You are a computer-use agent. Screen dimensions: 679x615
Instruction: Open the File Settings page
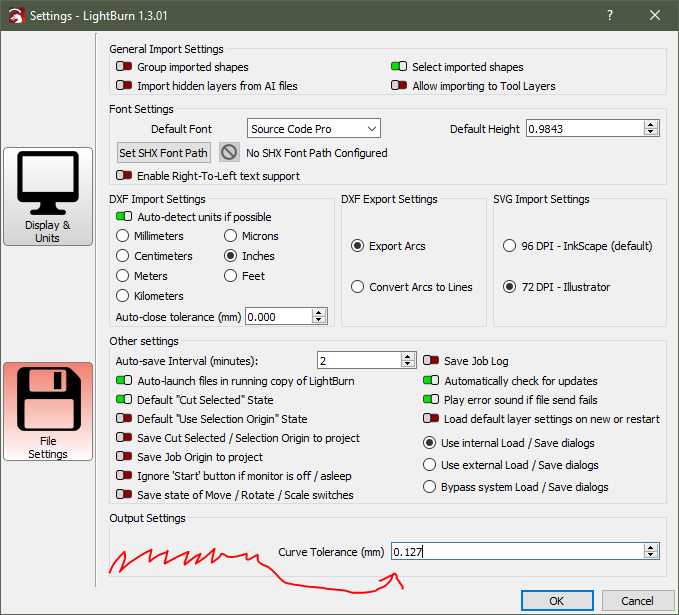click(x=48, y=411)
